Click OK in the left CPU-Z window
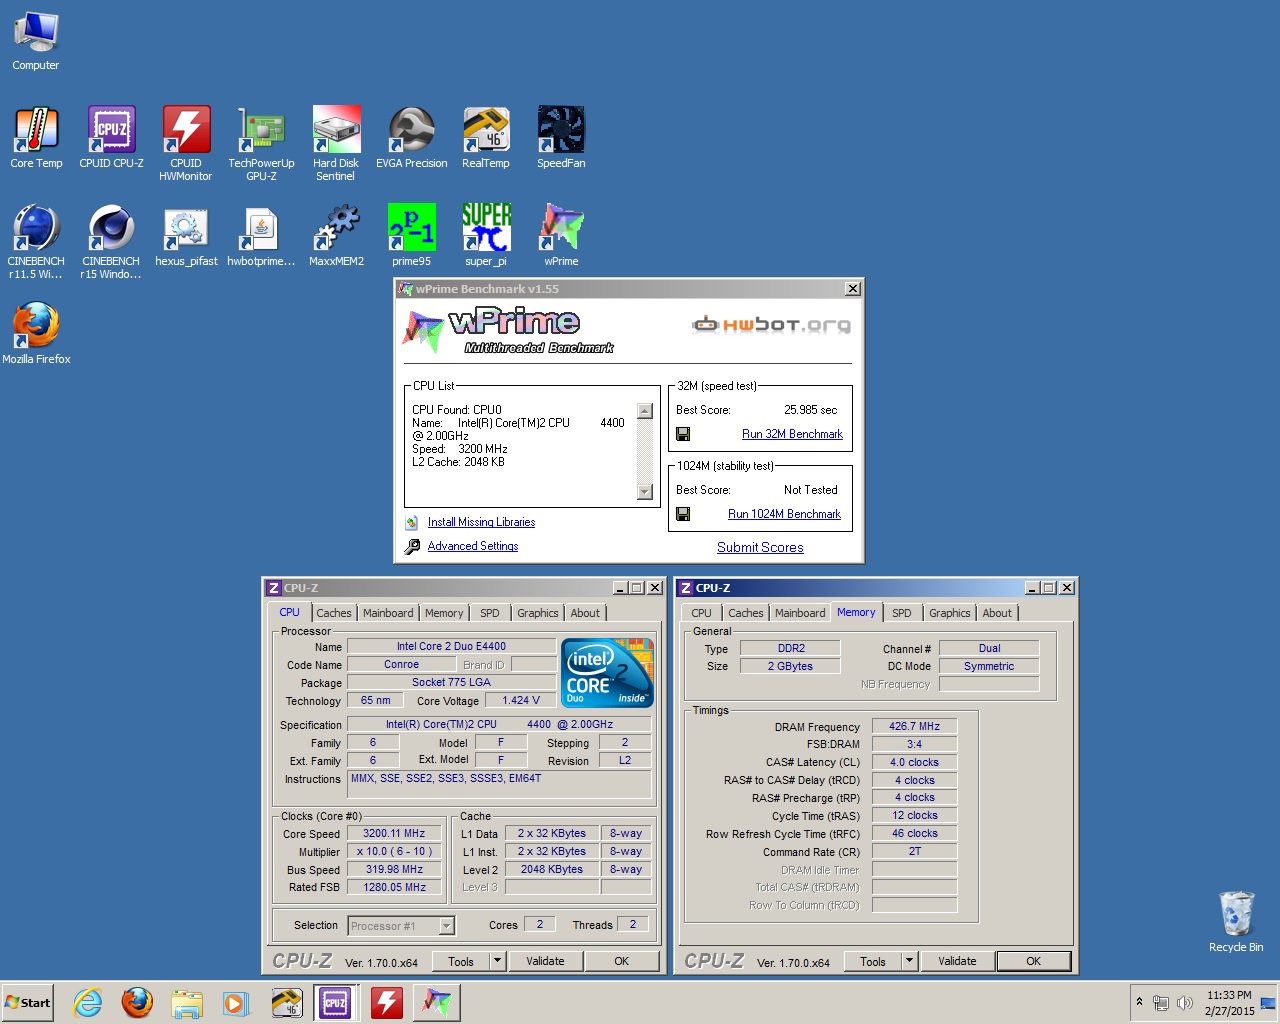Viewport: 1280px width, 1024px height. pos(622,961)
